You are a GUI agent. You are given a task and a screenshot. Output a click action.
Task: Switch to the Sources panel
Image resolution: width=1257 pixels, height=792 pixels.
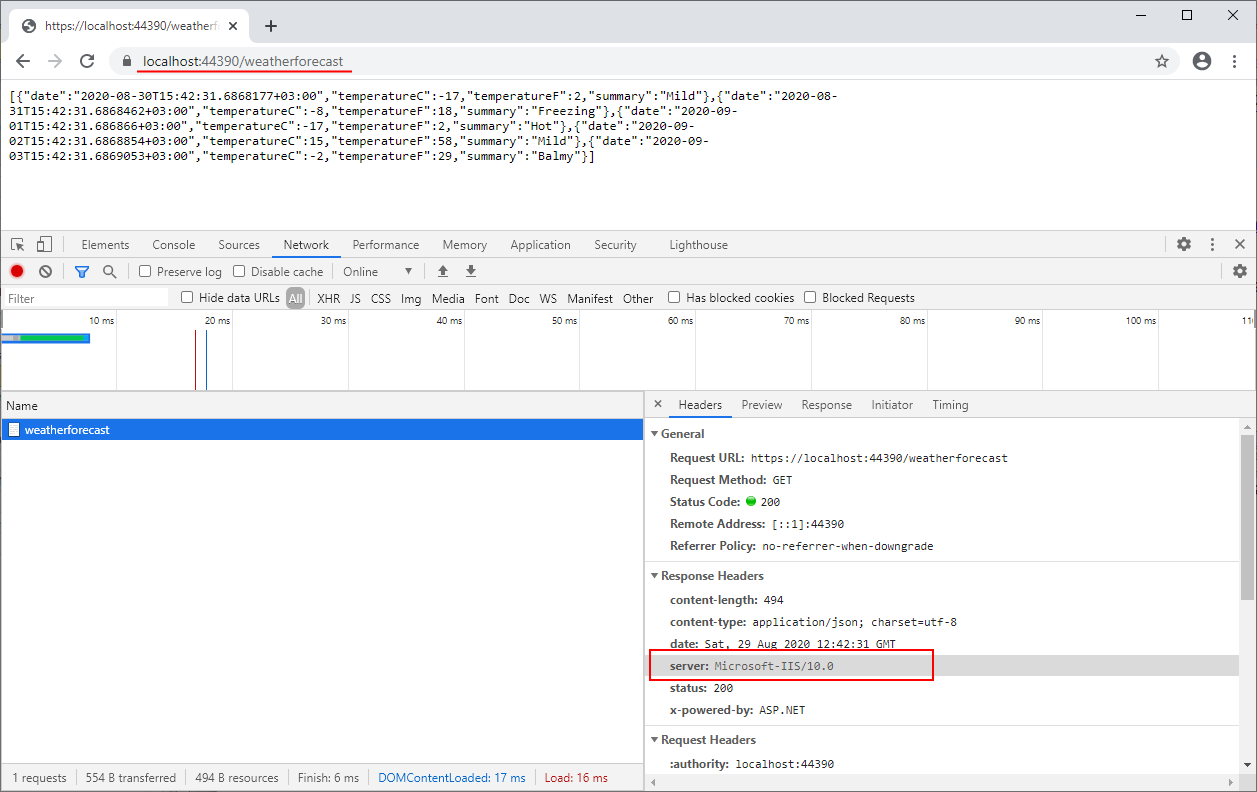coord(239,245)
